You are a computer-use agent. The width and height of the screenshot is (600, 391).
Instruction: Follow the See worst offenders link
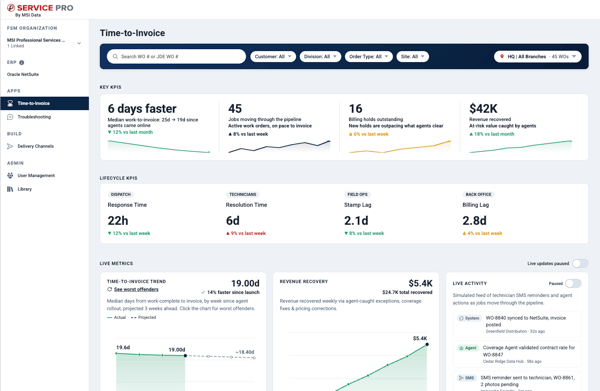(x=136, y=289)
